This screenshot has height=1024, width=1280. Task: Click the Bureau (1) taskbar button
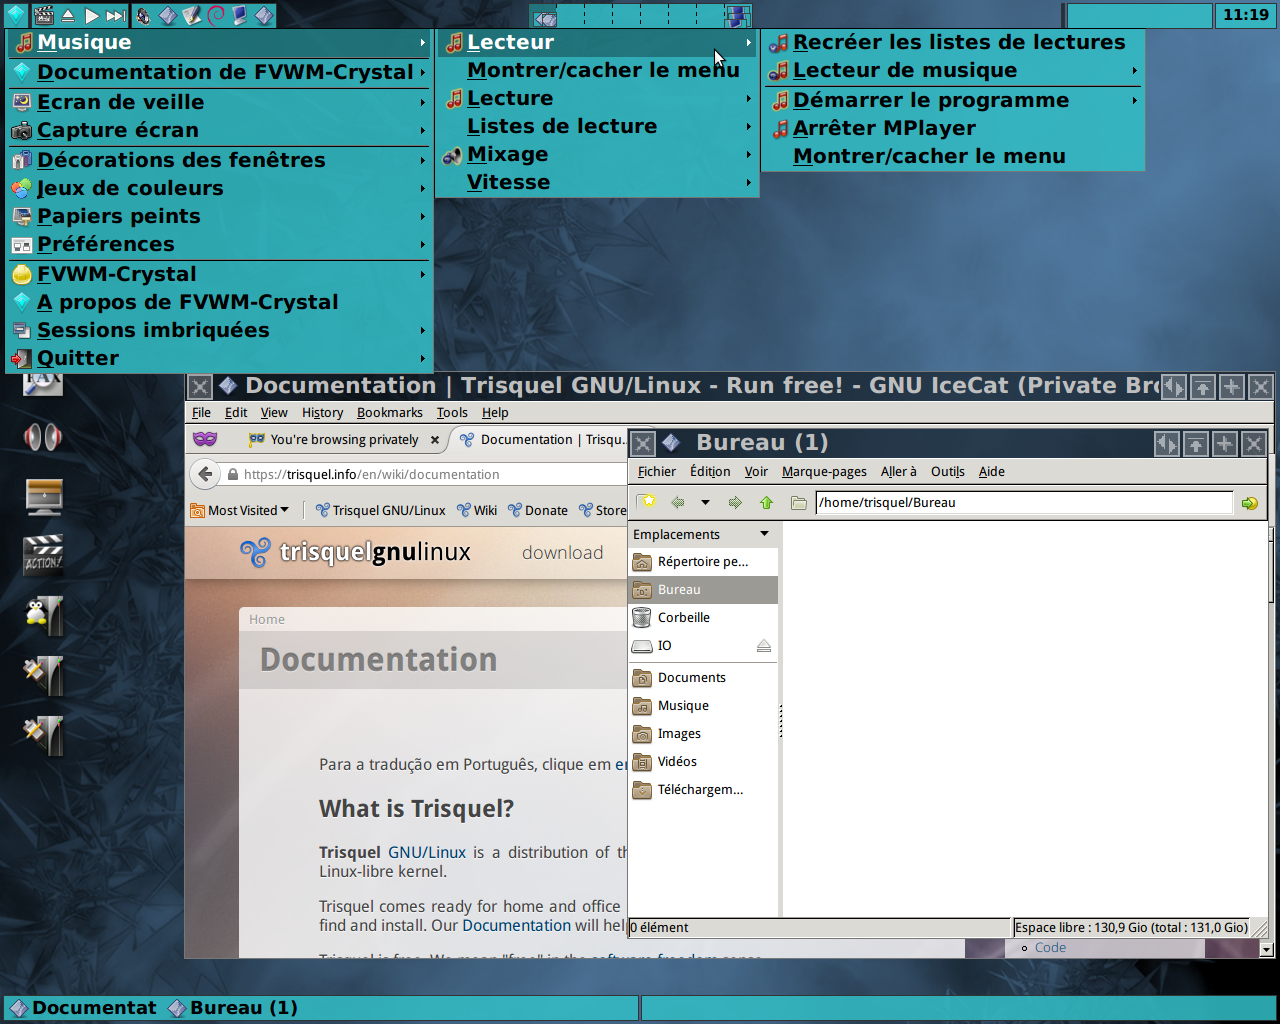[233, 1008]
